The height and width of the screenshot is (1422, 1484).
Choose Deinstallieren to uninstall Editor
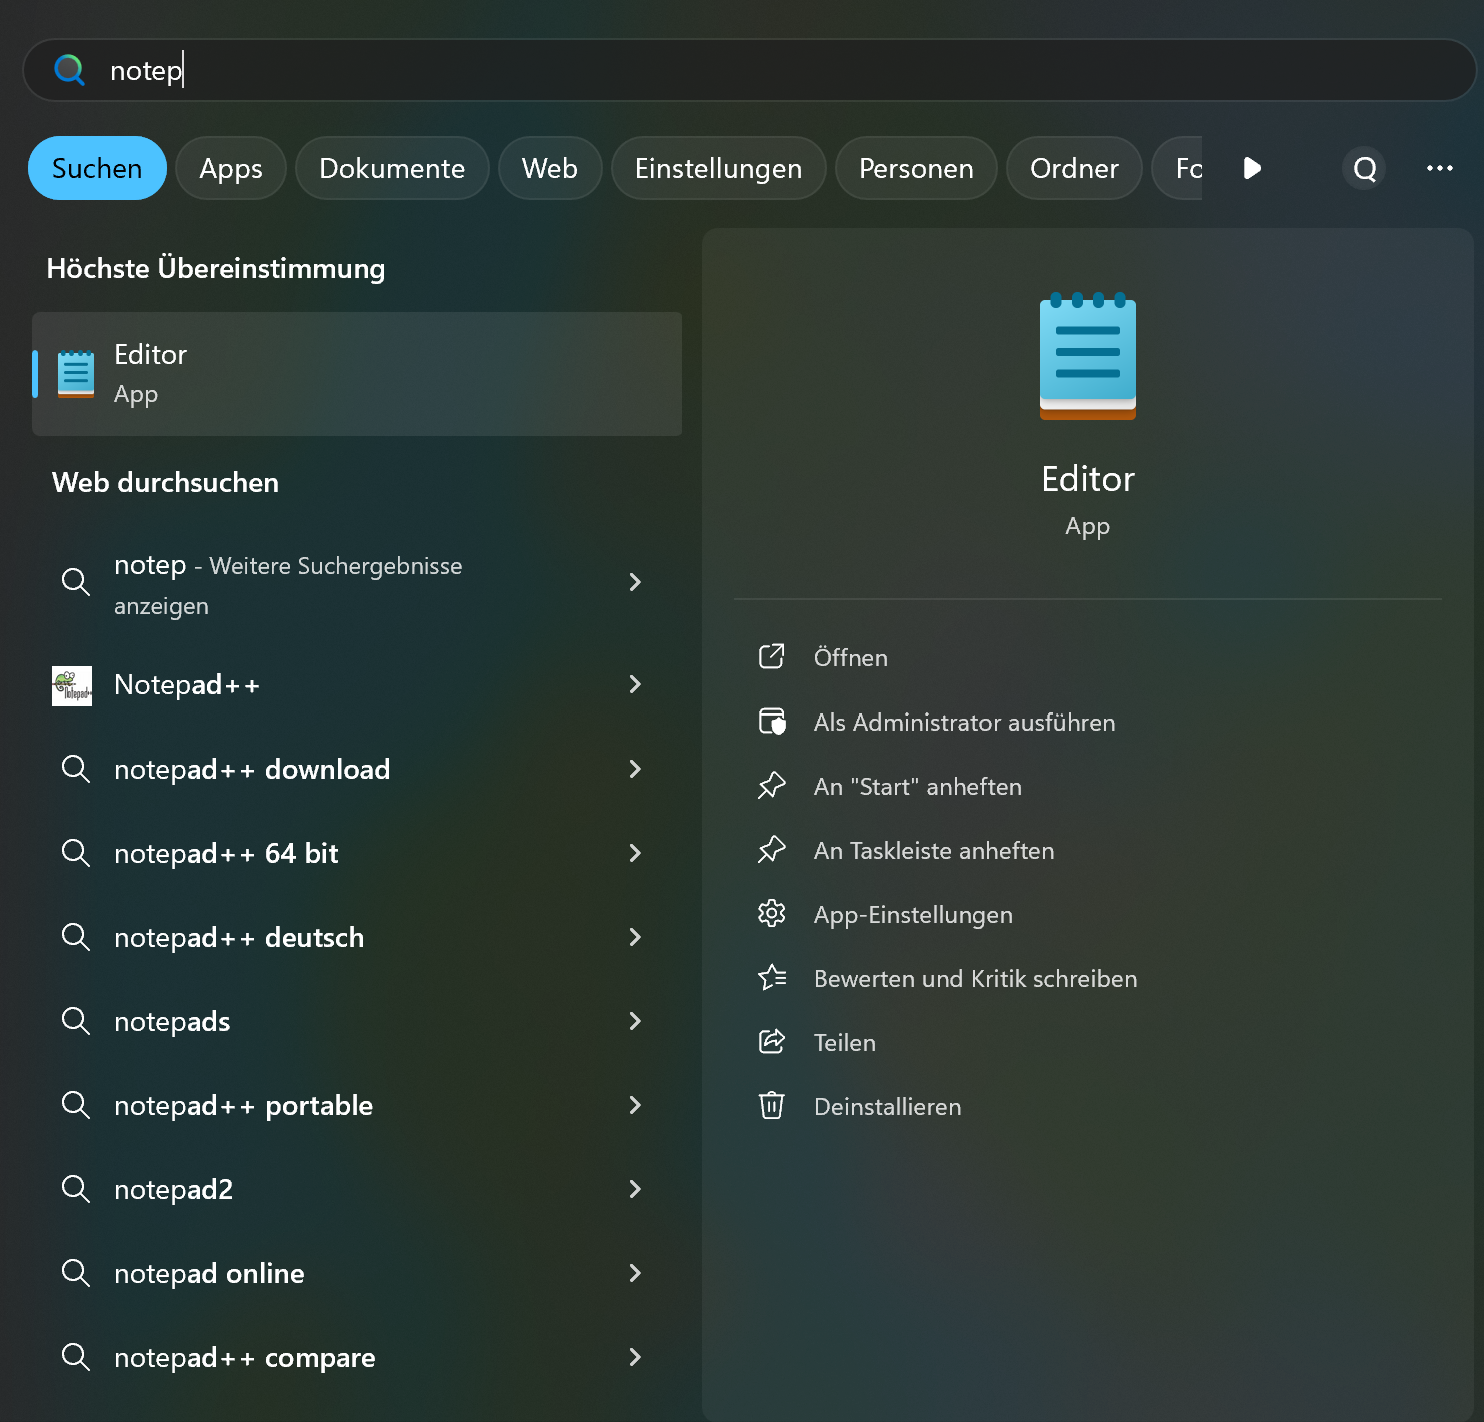(x=888, y=1107)
